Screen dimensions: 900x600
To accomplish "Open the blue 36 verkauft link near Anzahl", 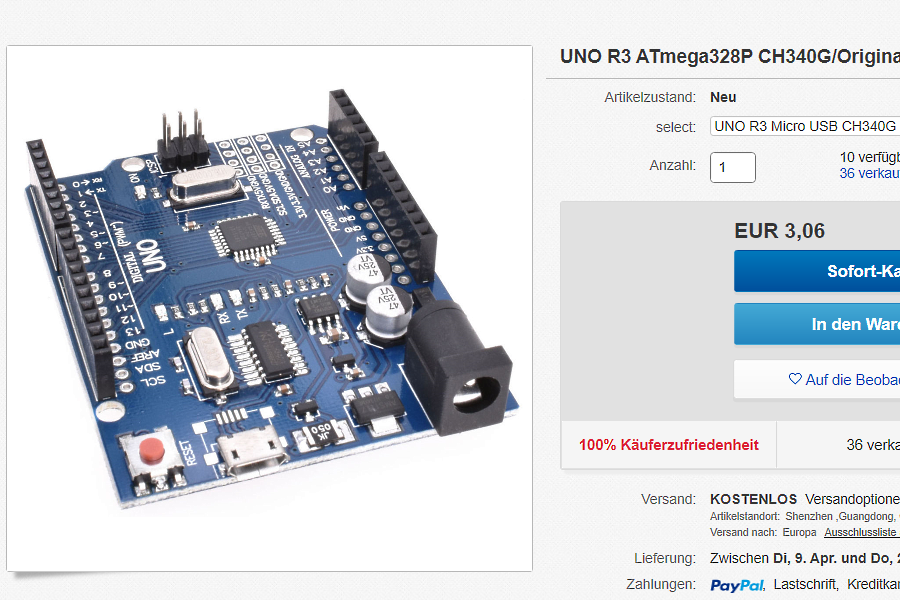I will point(870,173).
